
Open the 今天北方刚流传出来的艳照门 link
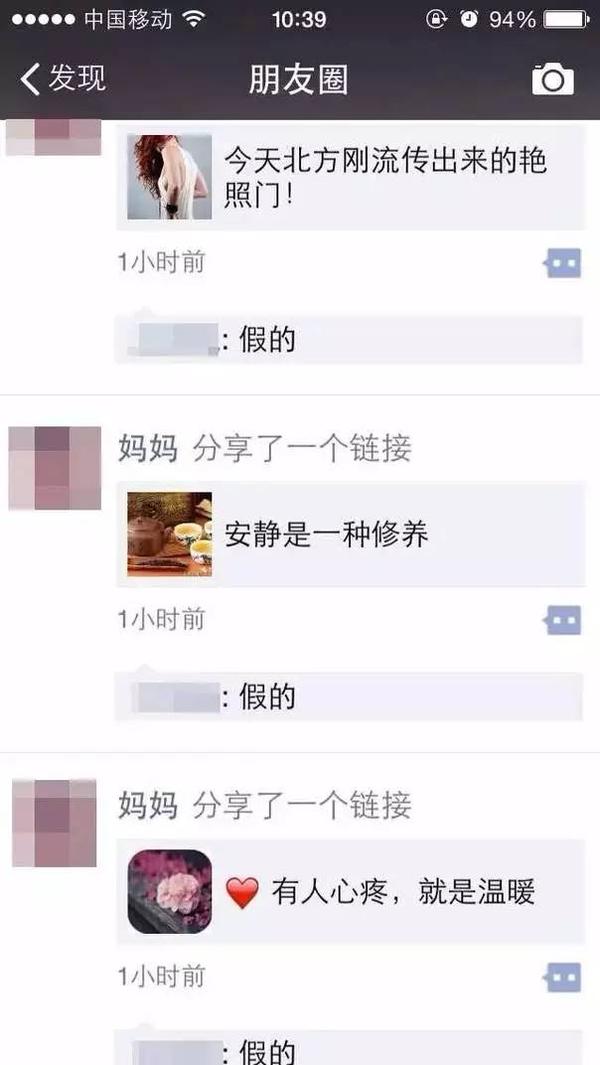coord(351,177)
